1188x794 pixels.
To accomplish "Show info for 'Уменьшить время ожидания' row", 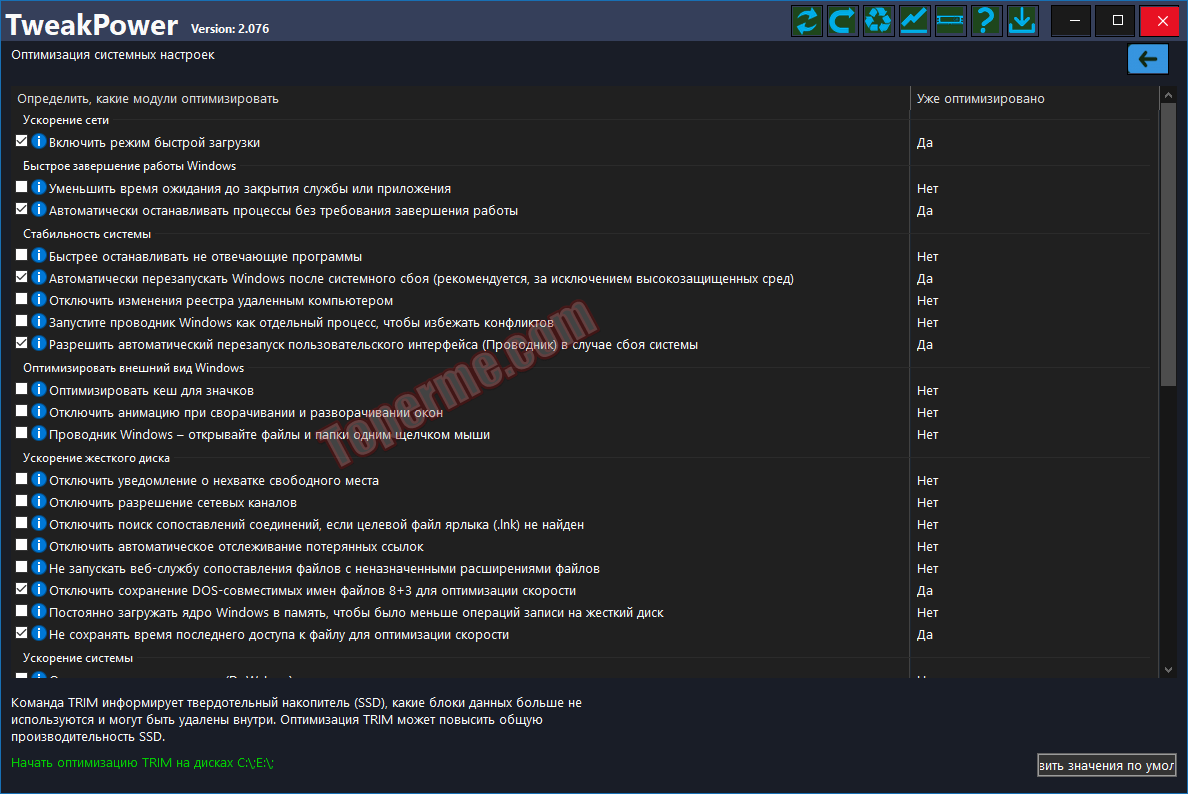I will (39, 188).
